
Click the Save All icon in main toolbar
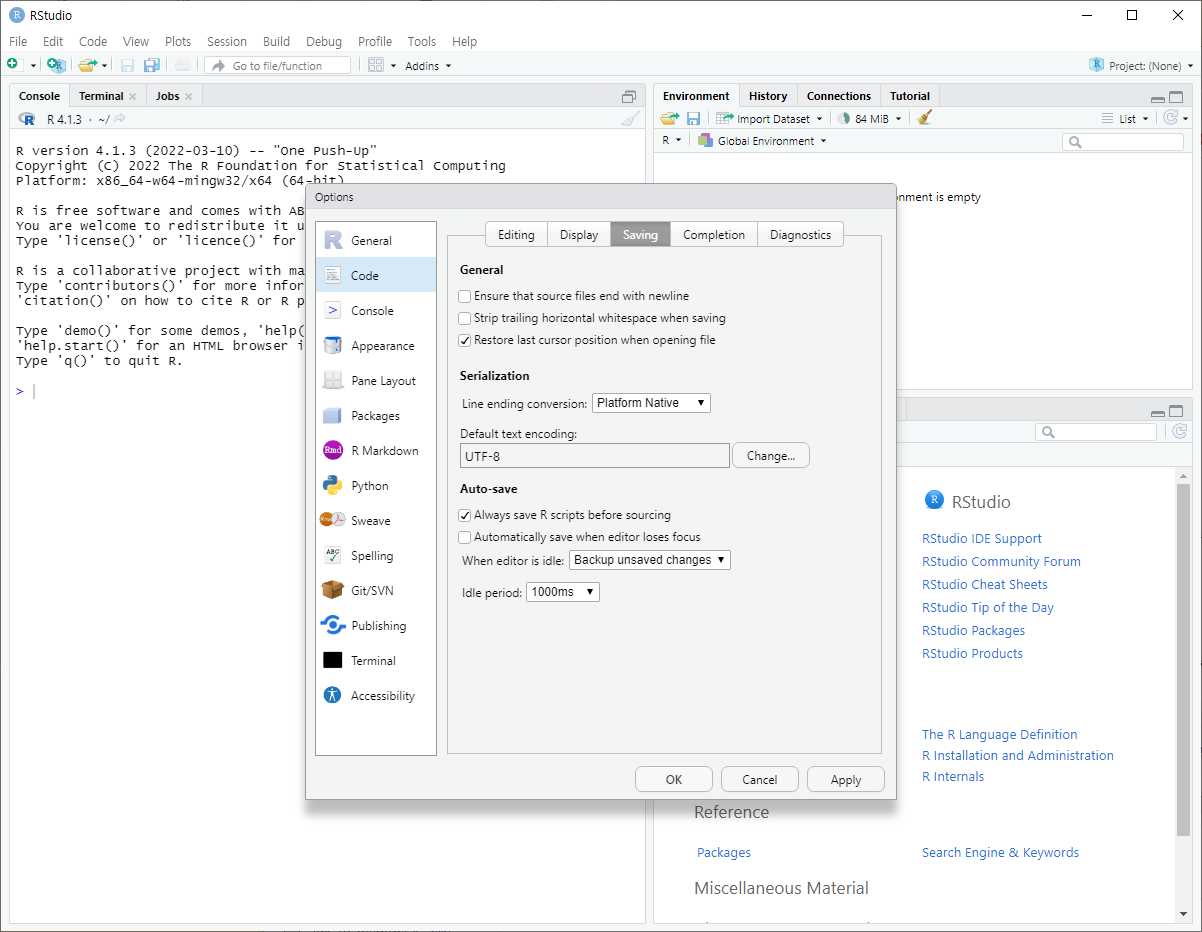(151, 65)
